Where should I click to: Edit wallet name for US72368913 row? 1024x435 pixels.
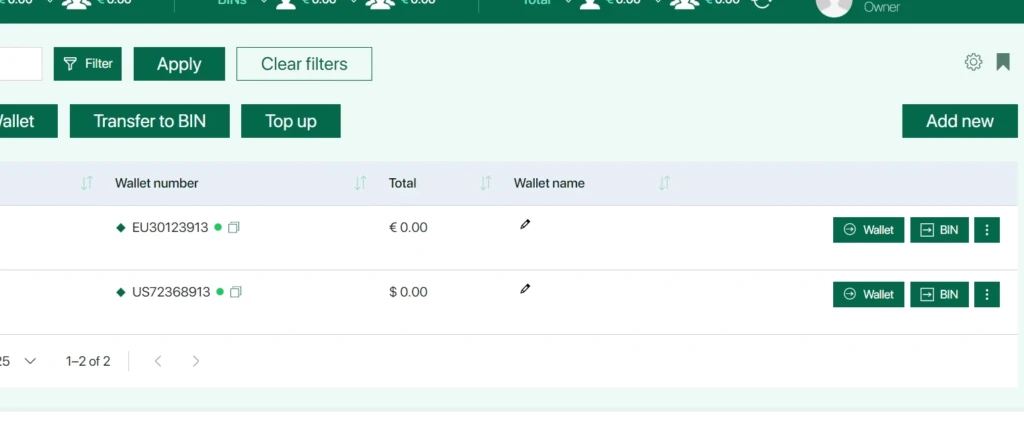point(525,289)
